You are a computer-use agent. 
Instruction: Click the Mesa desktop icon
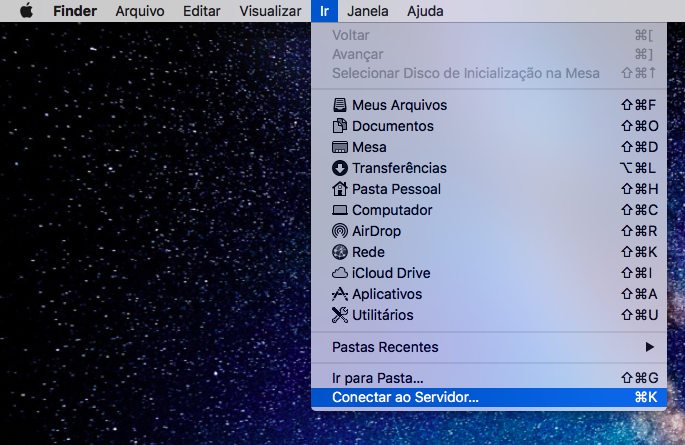(x=340, y=147)
